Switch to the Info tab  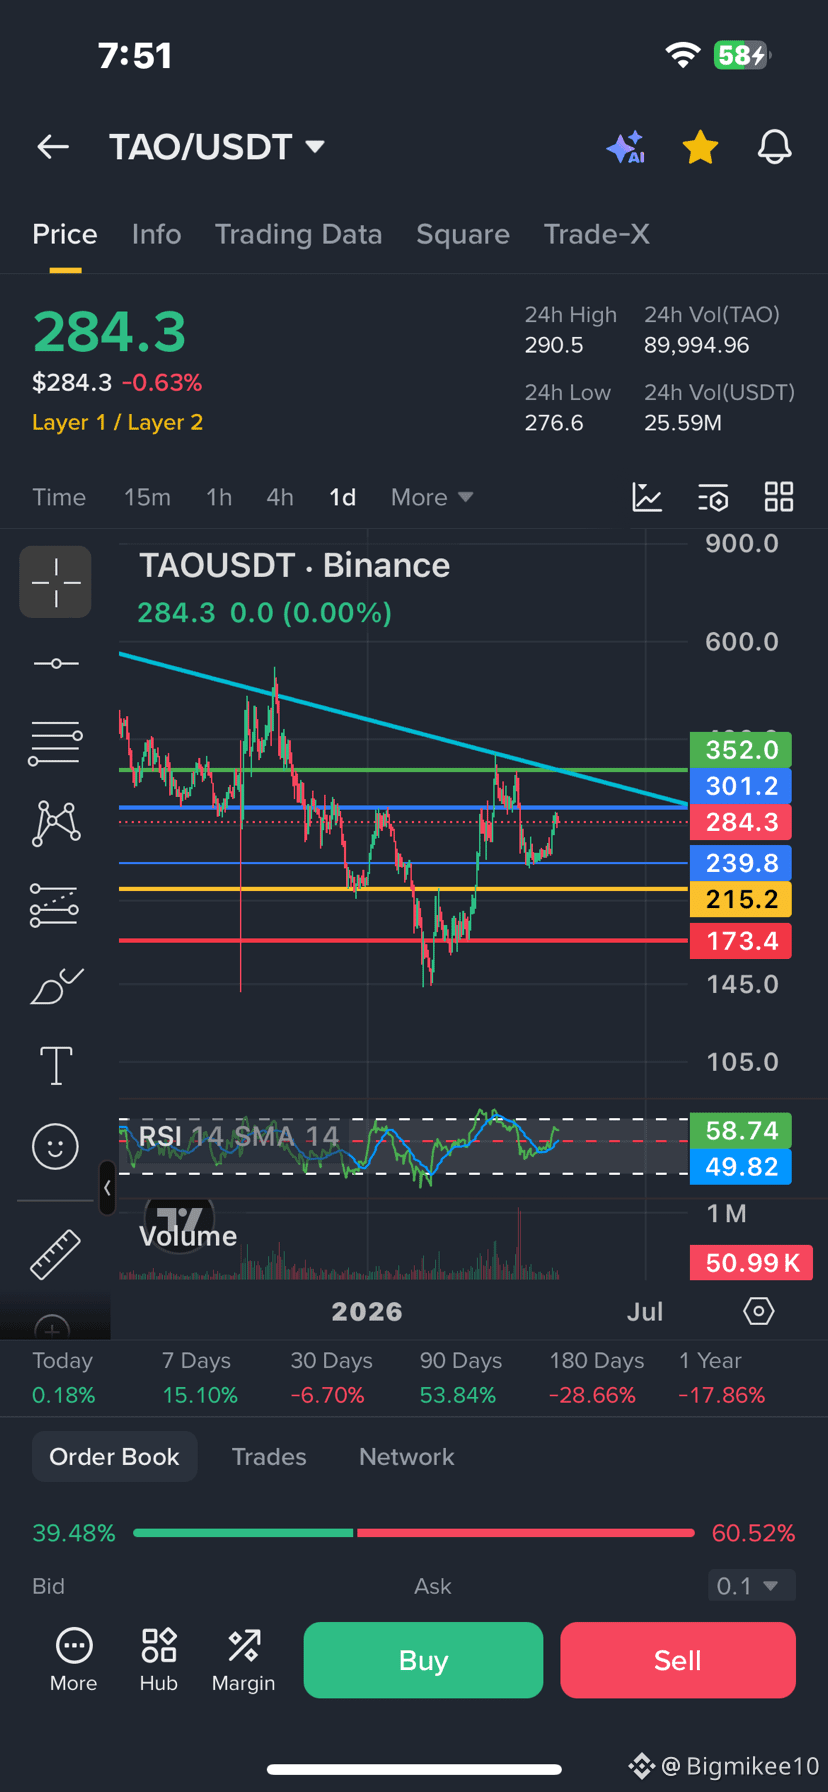pos(156,234)
